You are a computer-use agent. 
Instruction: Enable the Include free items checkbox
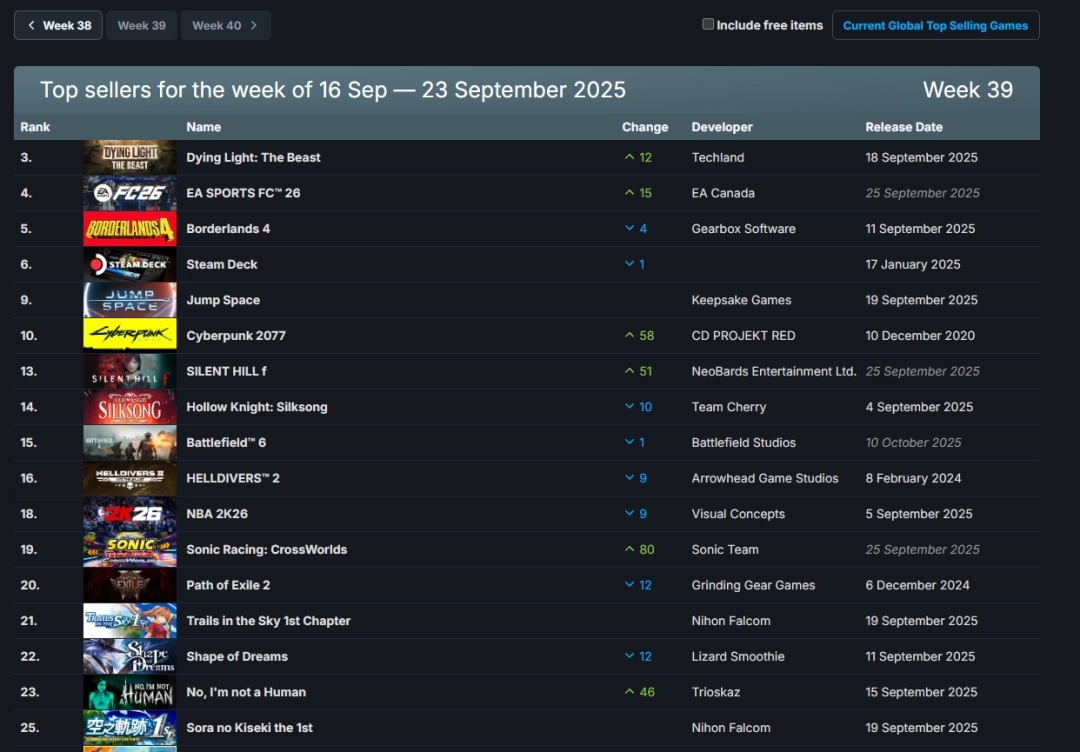(708, 25)
